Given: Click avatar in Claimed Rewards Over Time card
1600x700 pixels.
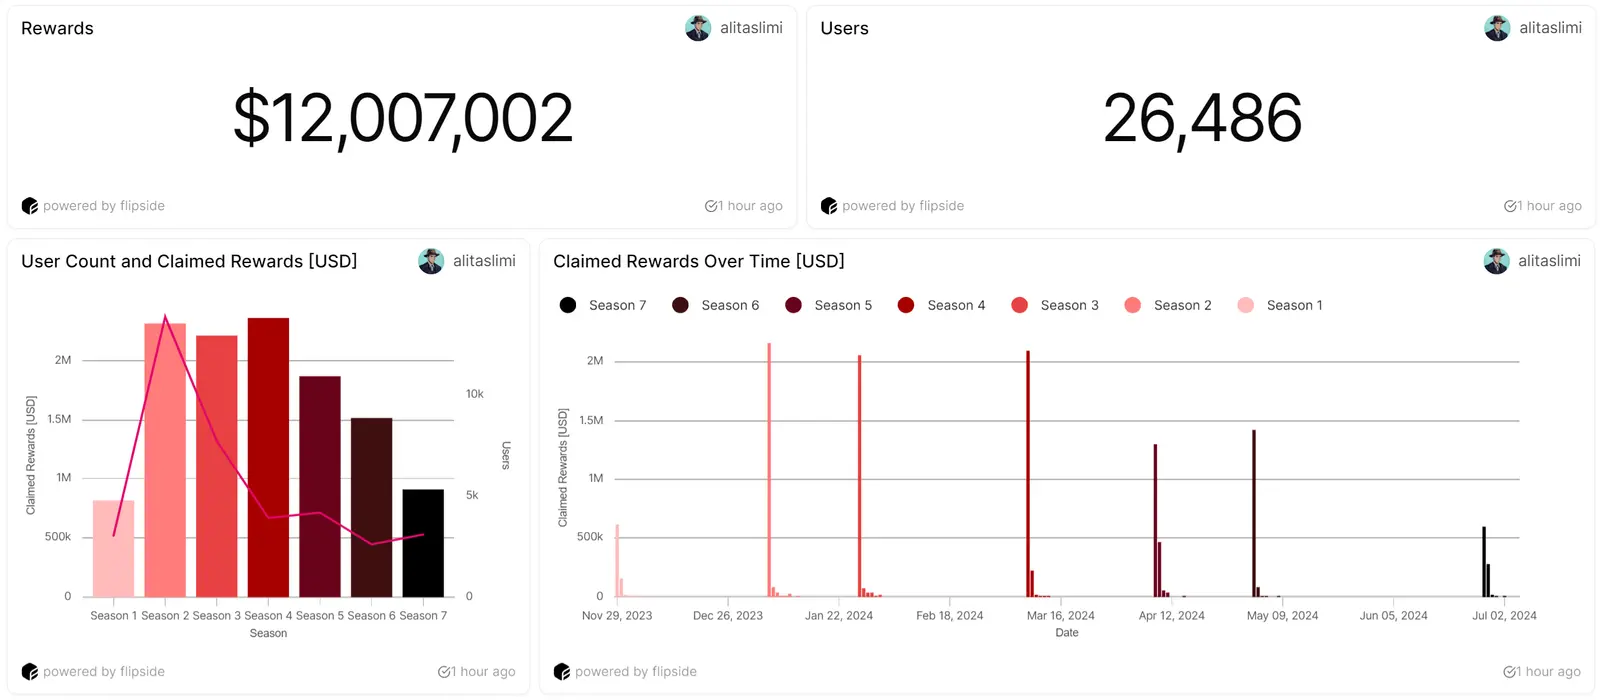Looking at the screenshot, I should 1496,261.
